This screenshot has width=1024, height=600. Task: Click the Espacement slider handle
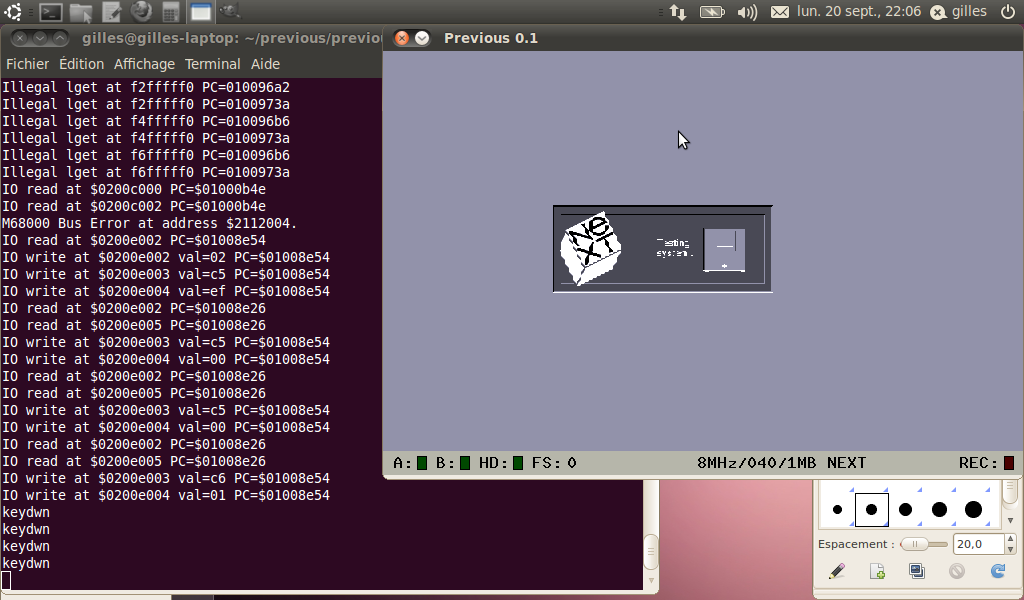point(912,544)
